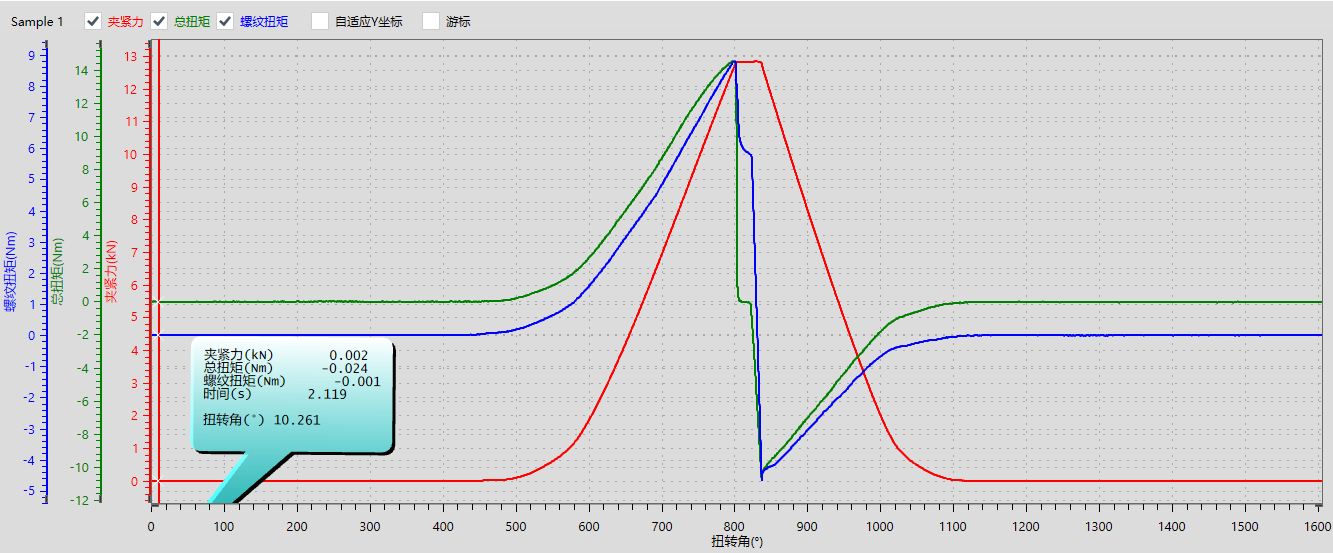Screen dimensions: 1333x553
Task: Click the green 总扭矩(Nm) axis title
Action: (59, 271)
